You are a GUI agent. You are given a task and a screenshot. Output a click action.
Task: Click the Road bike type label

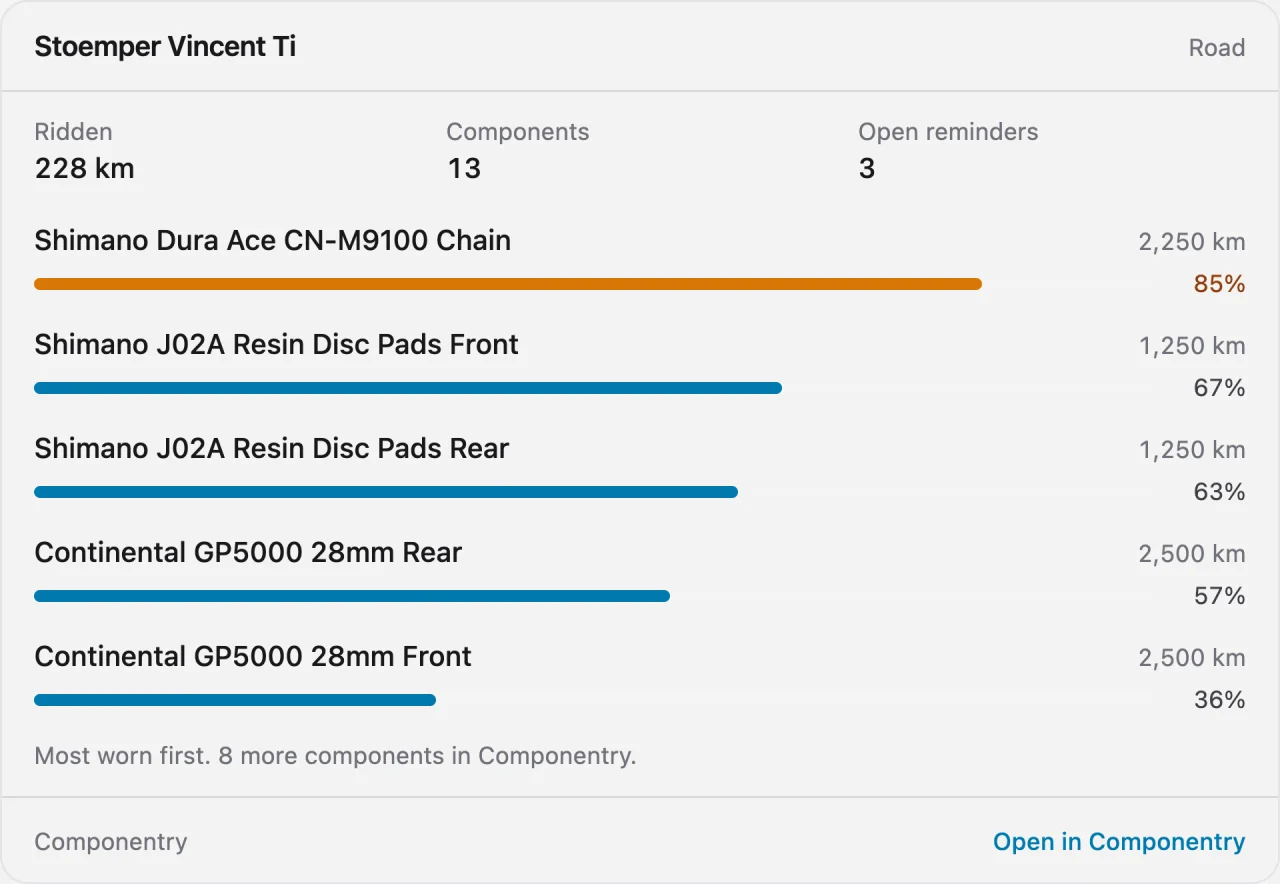[x=1217, y=48]
